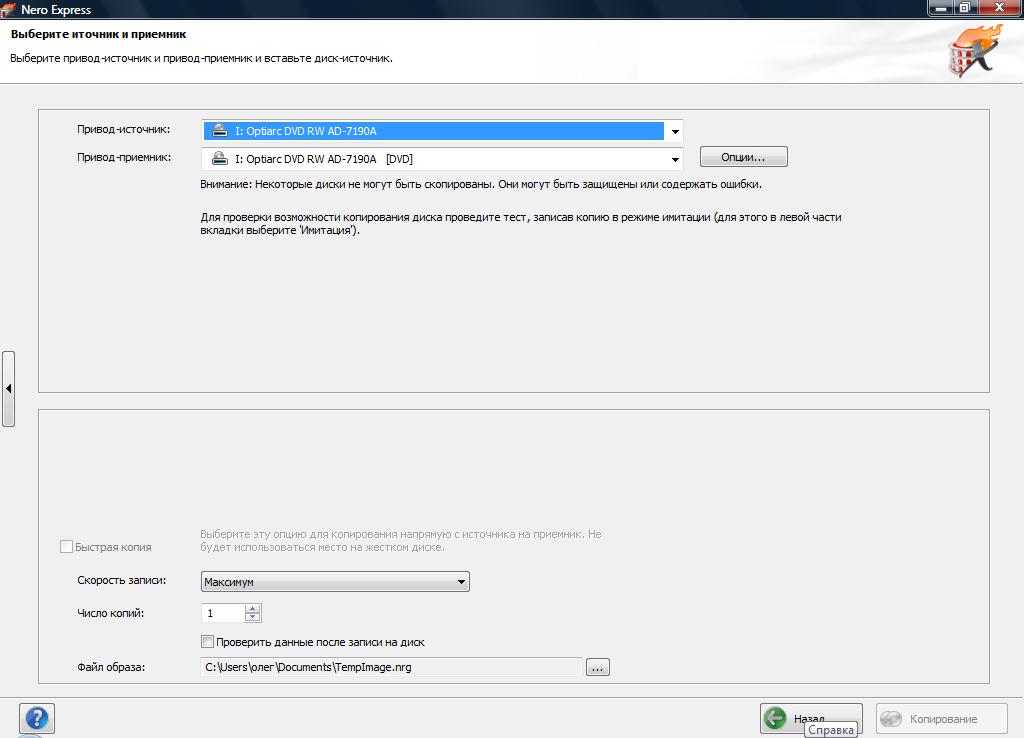Image resolution: width=1024 pixels, height=738 pixels.
Task: Open the Привод-источник drive dropdown
Action: (675, 131)
